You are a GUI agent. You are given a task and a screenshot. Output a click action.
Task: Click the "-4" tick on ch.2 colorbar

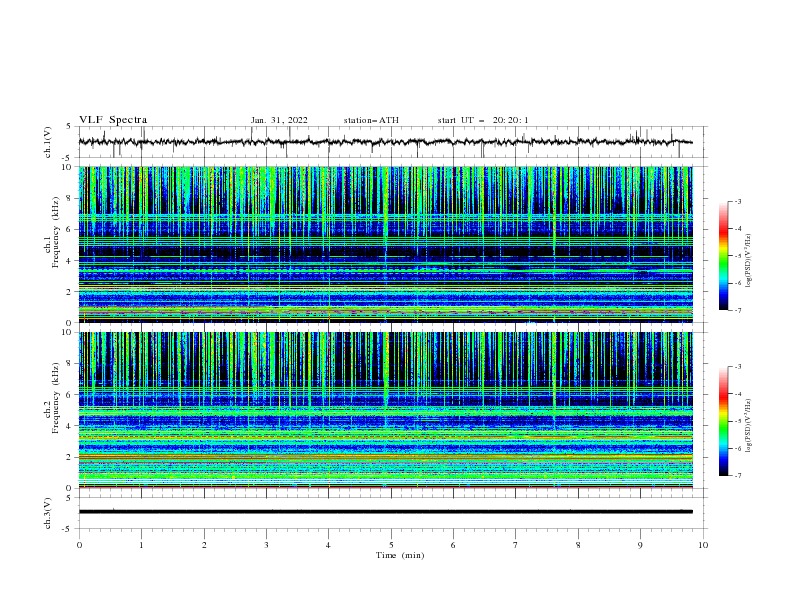[737, 394]
